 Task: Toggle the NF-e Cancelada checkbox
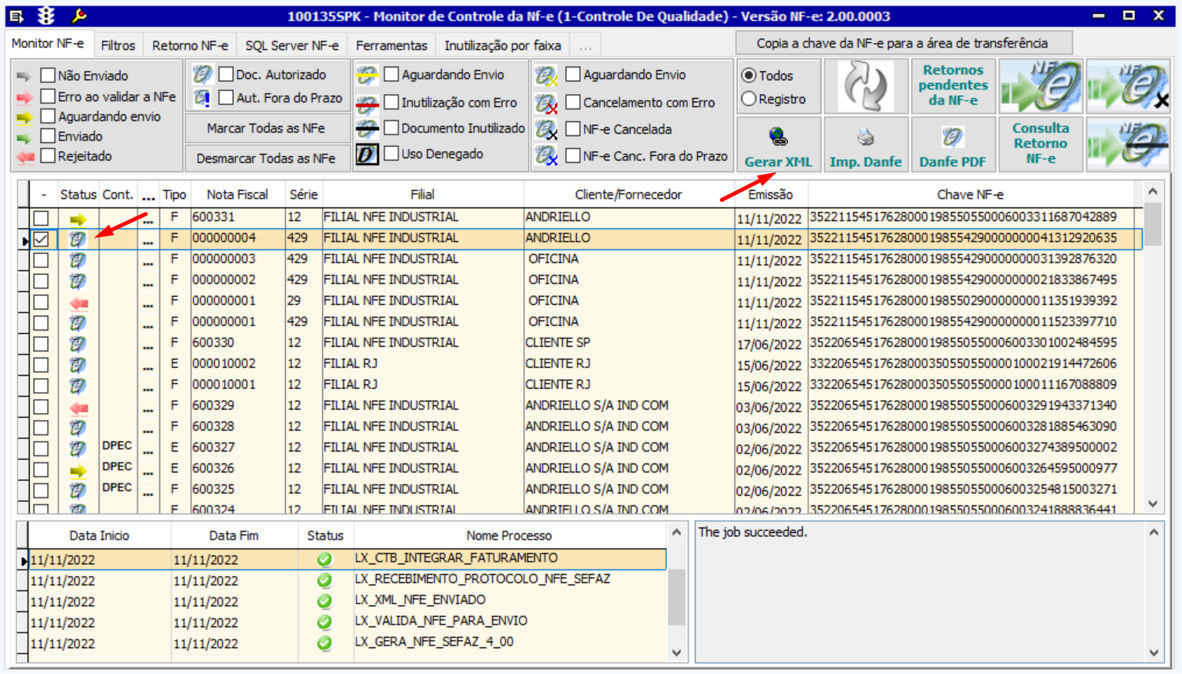[x=573, y=129]
